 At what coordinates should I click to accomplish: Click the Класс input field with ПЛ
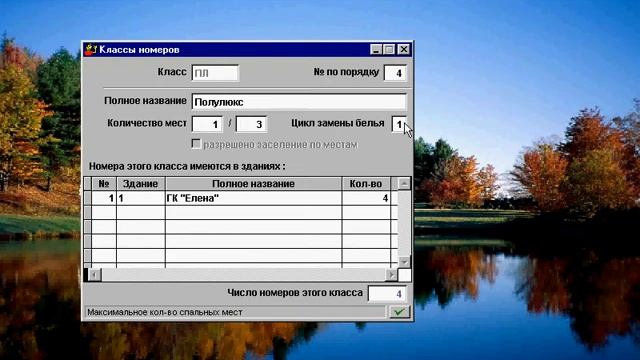[x=215, y=73]
